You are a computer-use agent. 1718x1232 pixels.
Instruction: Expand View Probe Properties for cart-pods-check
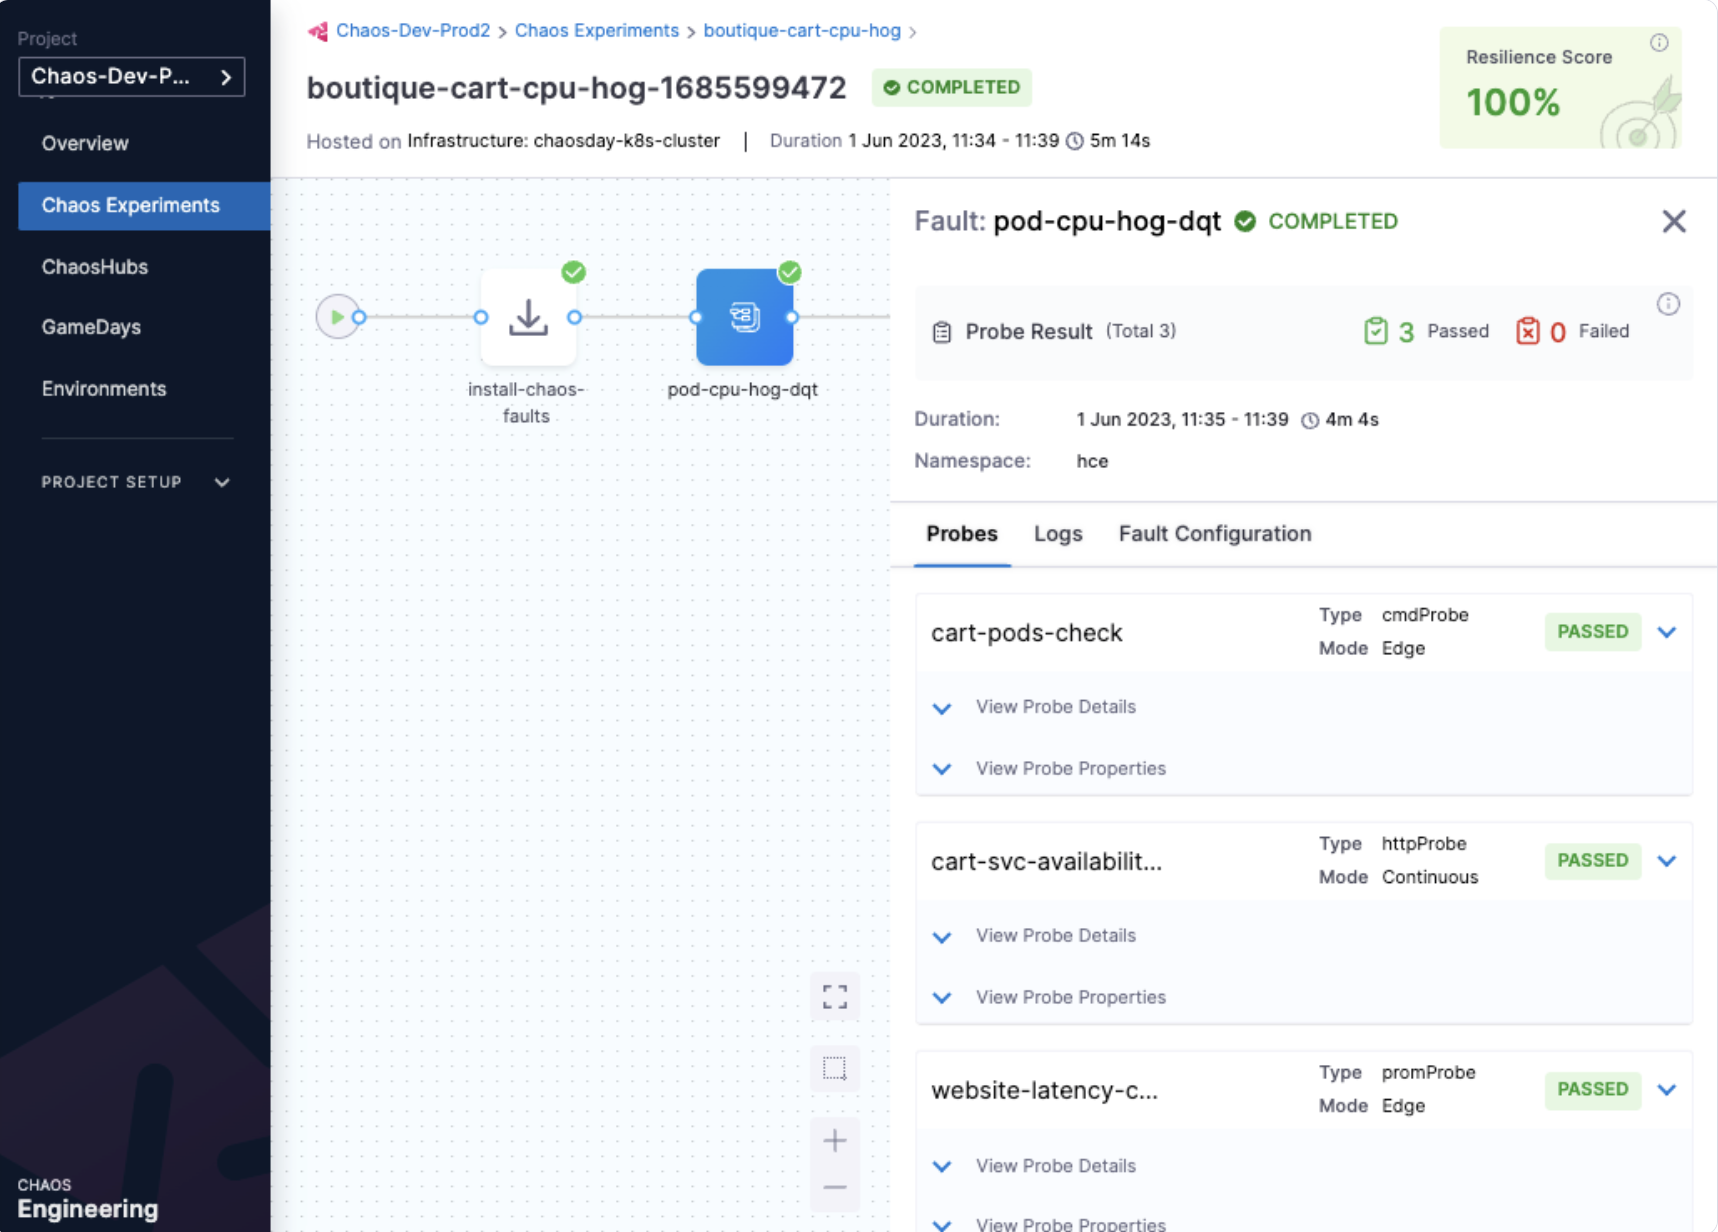click(1070, 769)
